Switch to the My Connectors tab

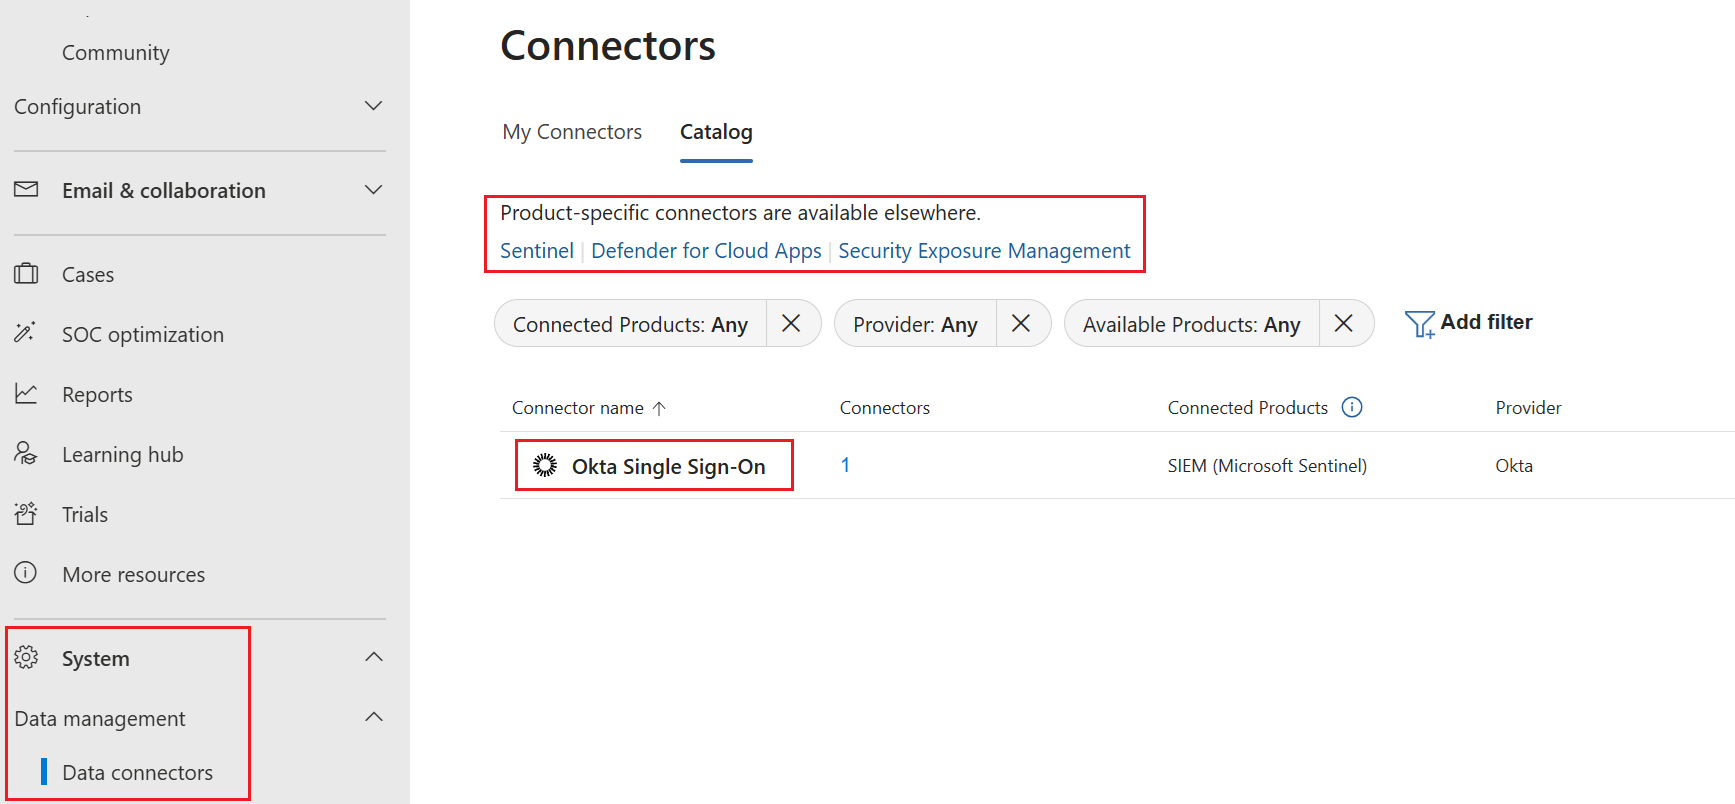[x=572, y=132]
